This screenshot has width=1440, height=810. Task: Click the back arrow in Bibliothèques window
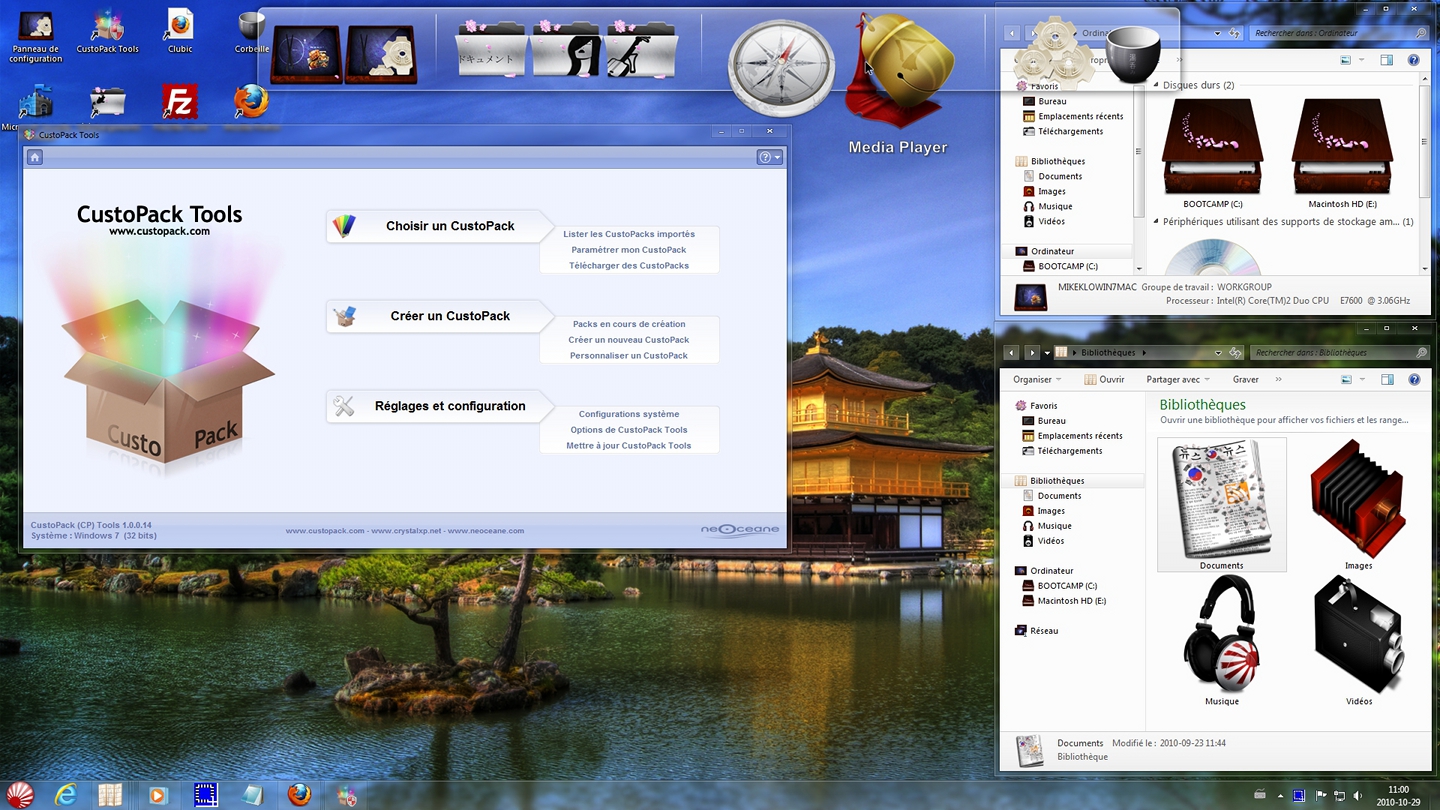click(1011, 353)
